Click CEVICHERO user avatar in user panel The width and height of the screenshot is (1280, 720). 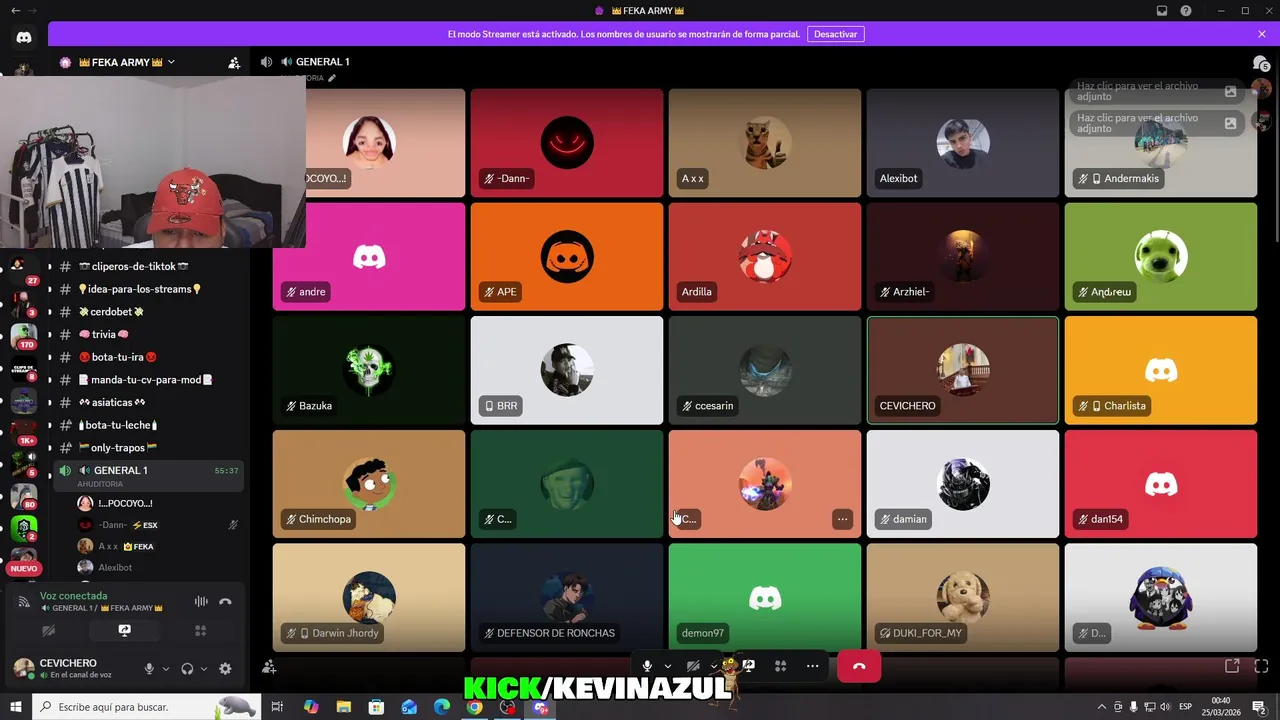click(x=23, y=668)
